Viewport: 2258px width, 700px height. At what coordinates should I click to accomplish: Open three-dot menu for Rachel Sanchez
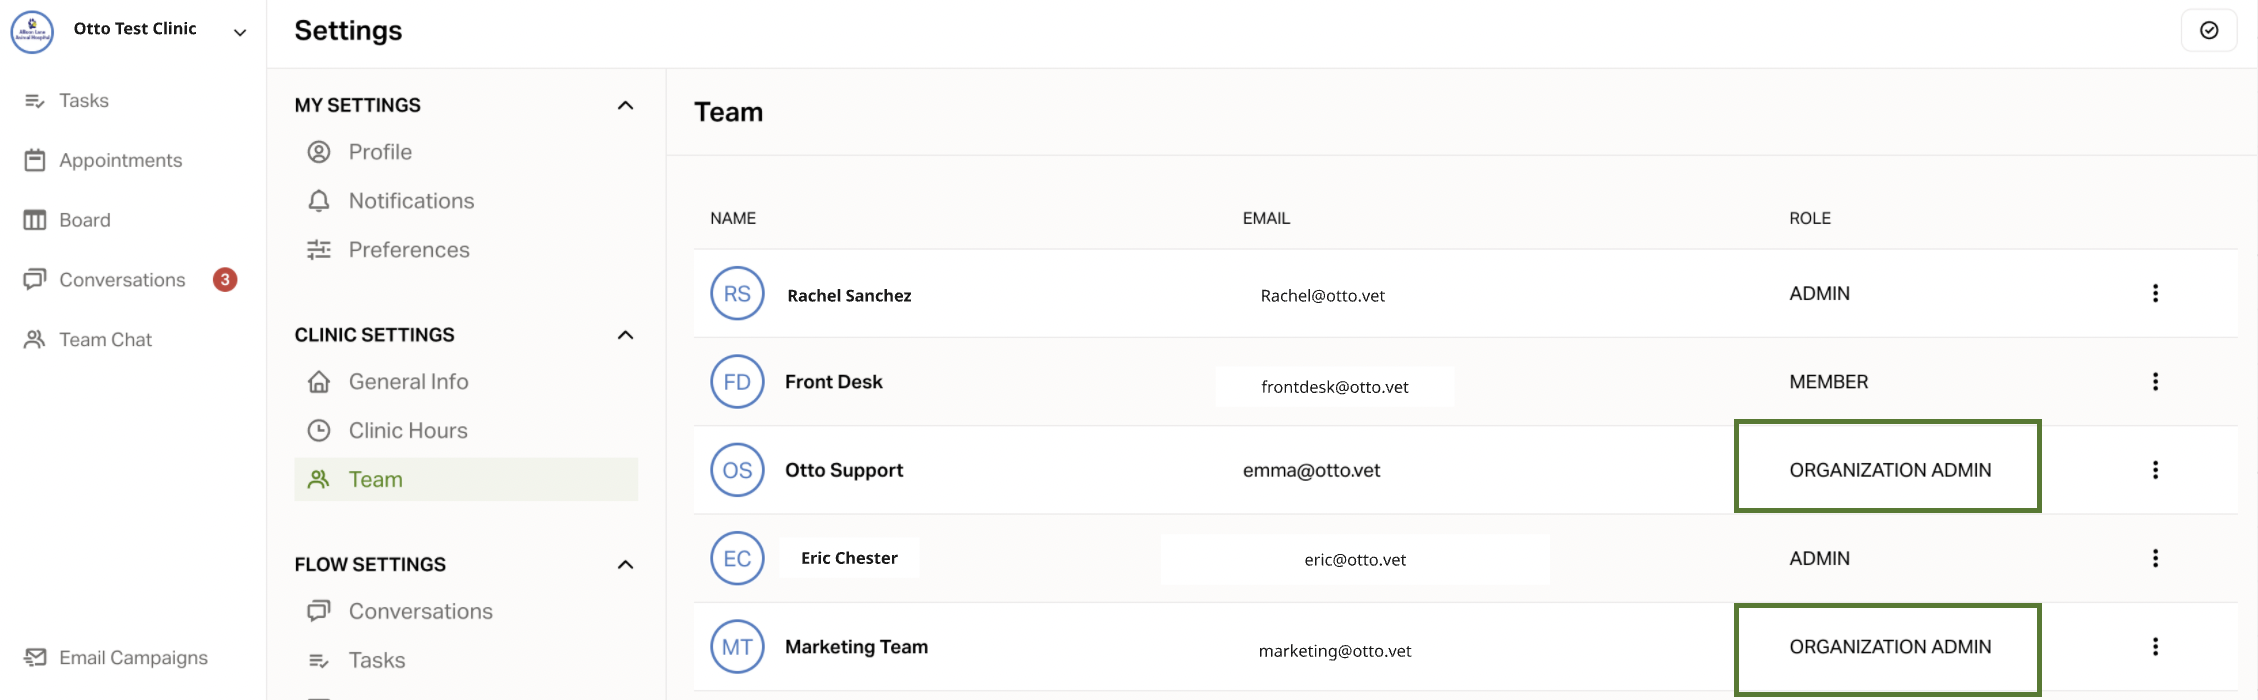(x=2155, y=293)
